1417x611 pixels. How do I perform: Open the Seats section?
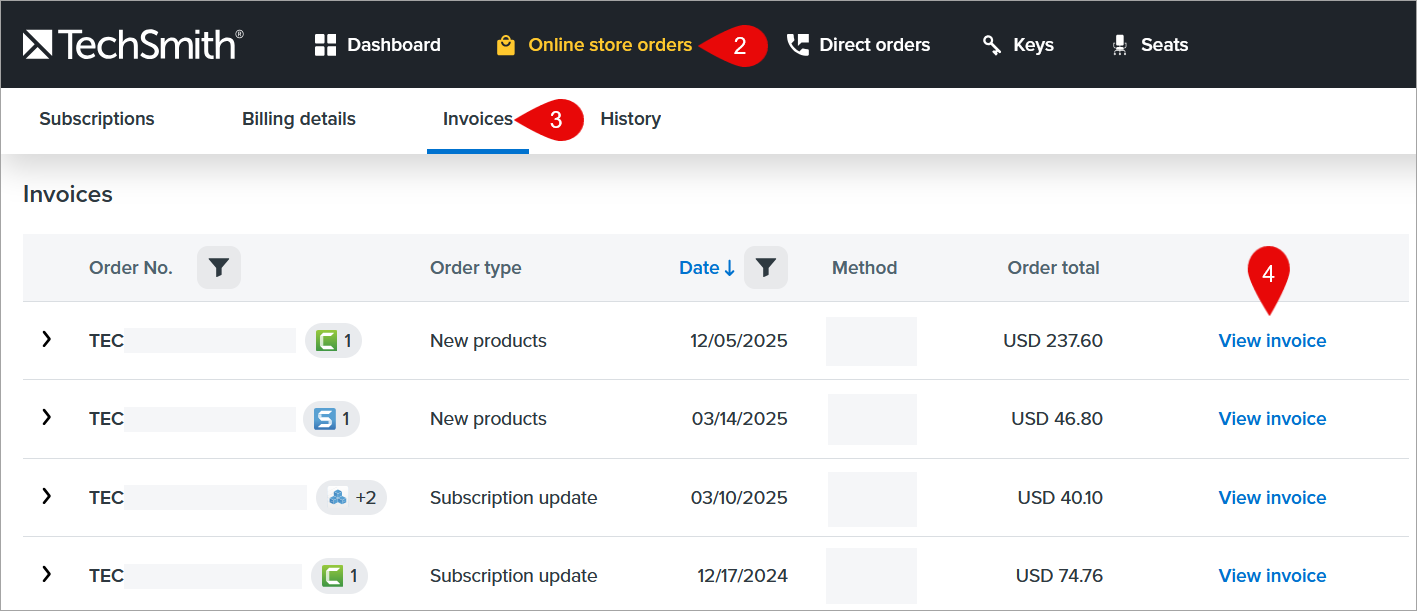1149,45
